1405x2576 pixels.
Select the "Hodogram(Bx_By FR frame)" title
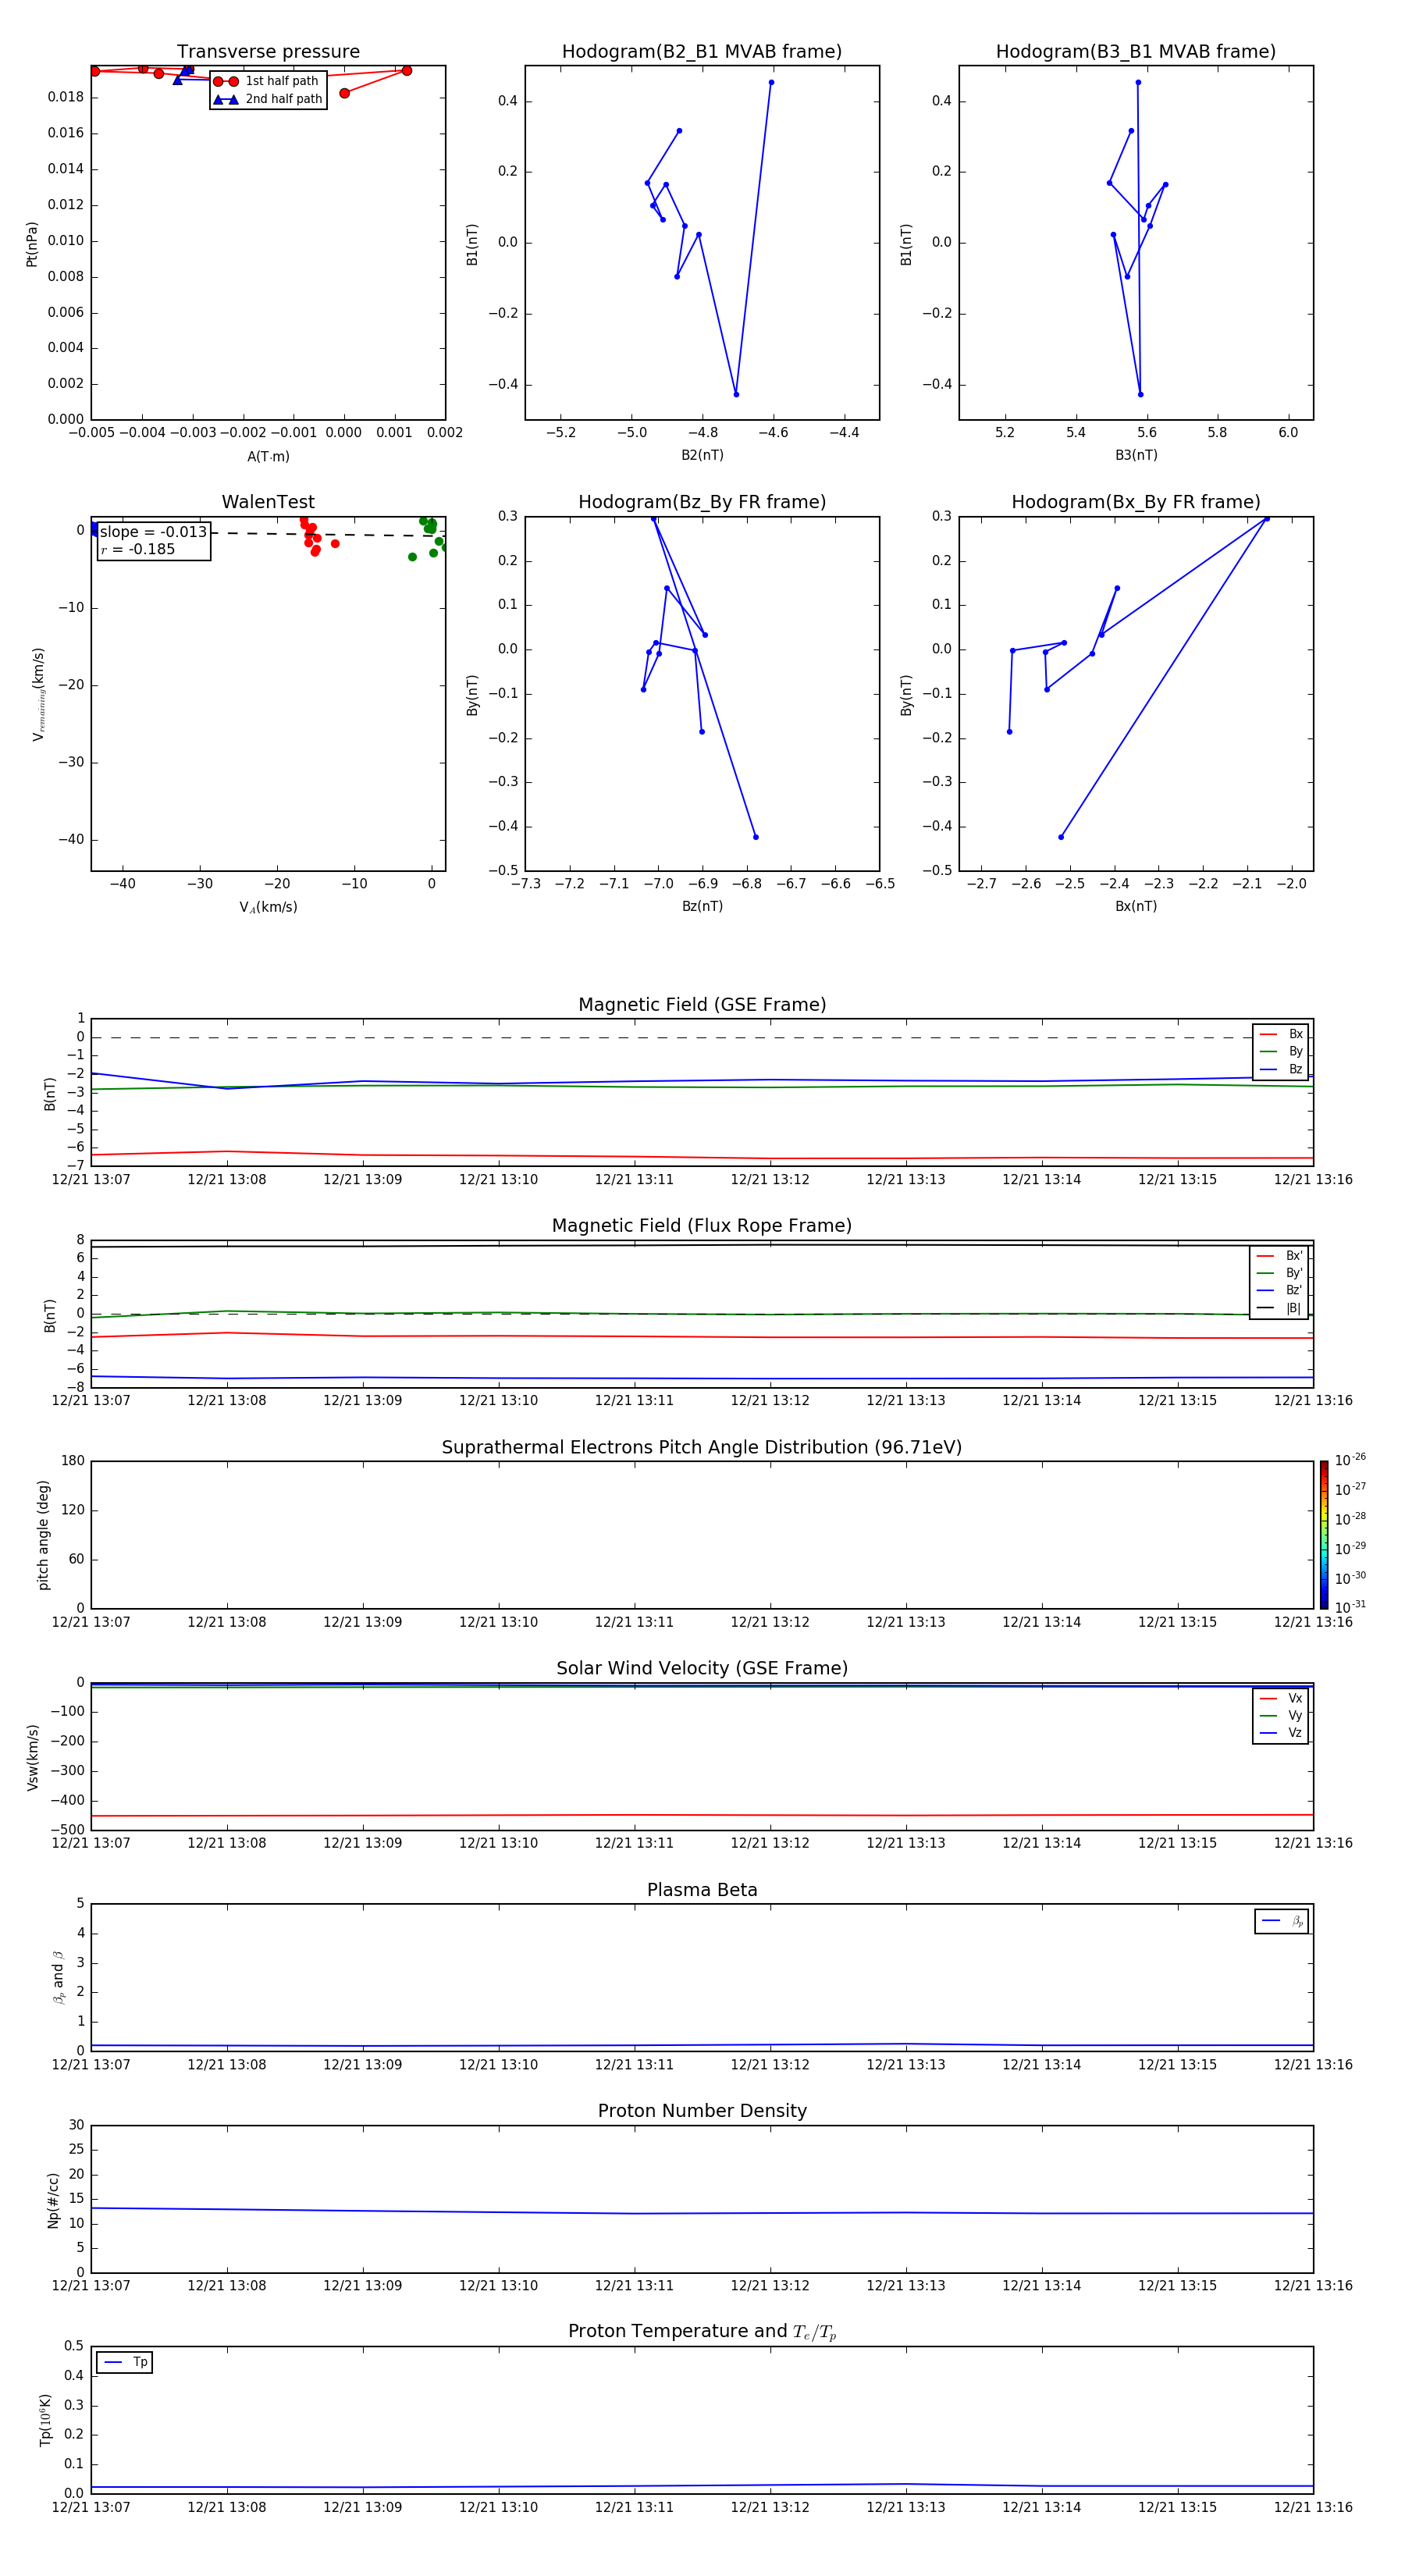click(1136, 502)
